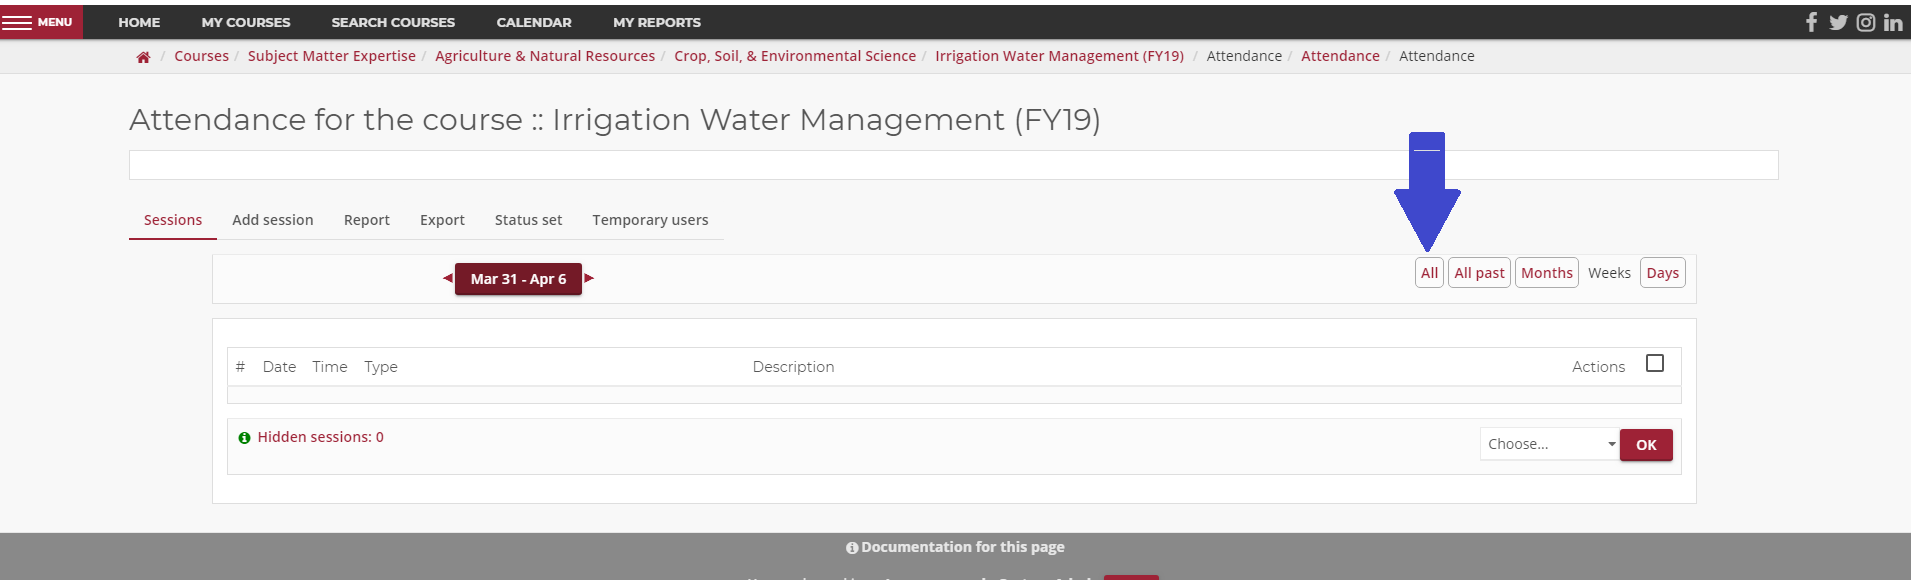Open Irrigation Water Management (FY19) breadcrumb

[x=1059, y=56]
